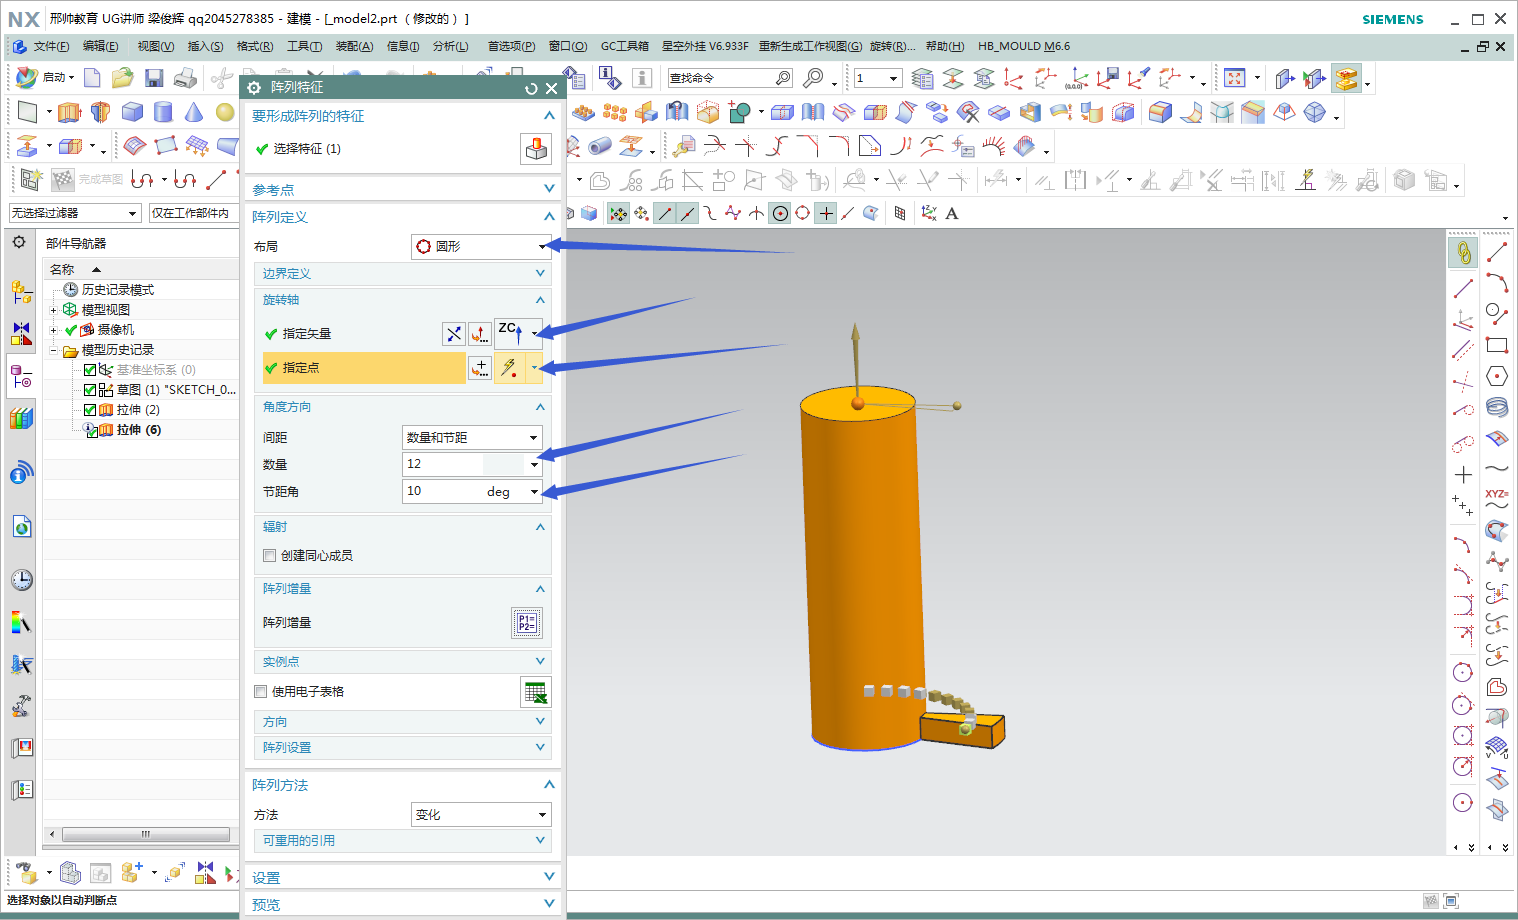Open the 分析(L) menu

pyautogui.click(x=450, y=46)
